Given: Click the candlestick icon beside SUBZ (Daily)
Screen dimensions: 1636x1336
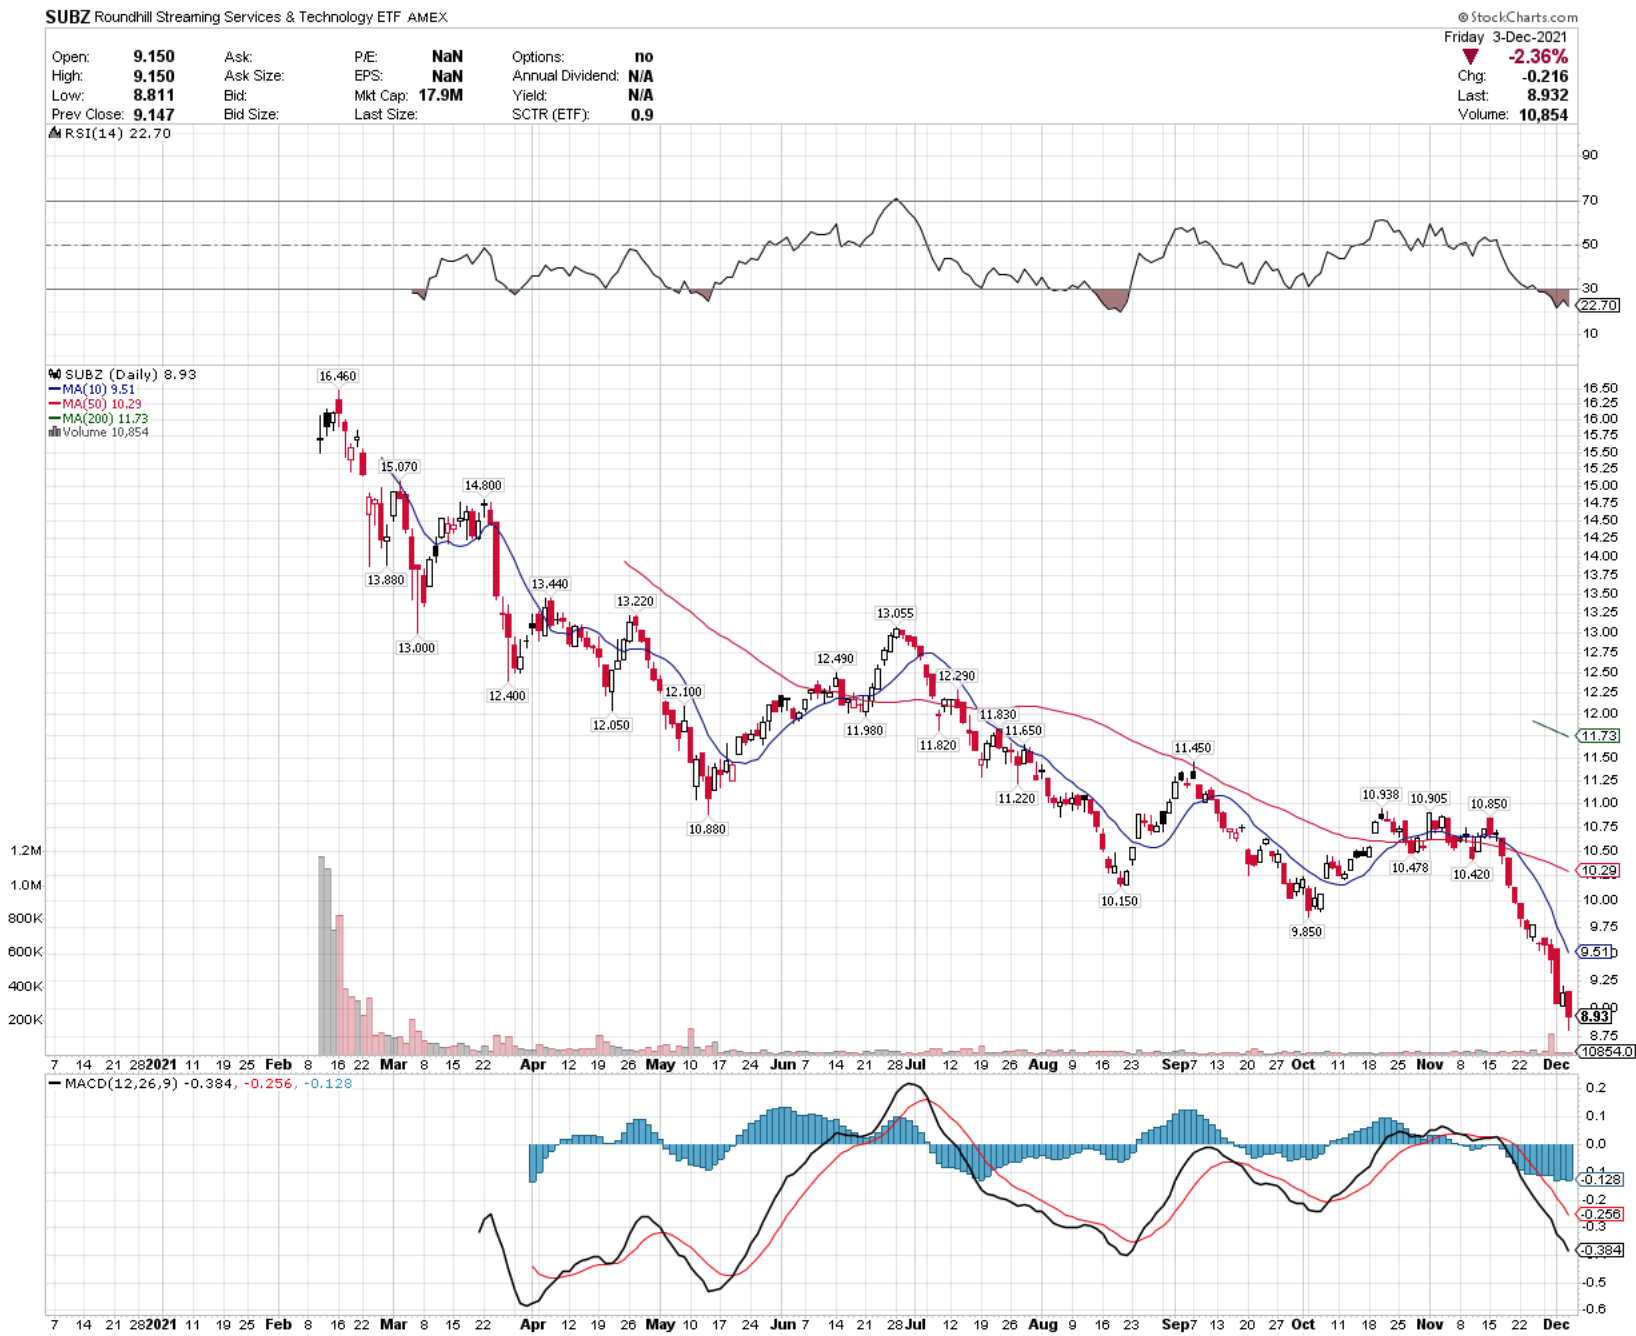Looking at the screenshot, I should point(55,374).
